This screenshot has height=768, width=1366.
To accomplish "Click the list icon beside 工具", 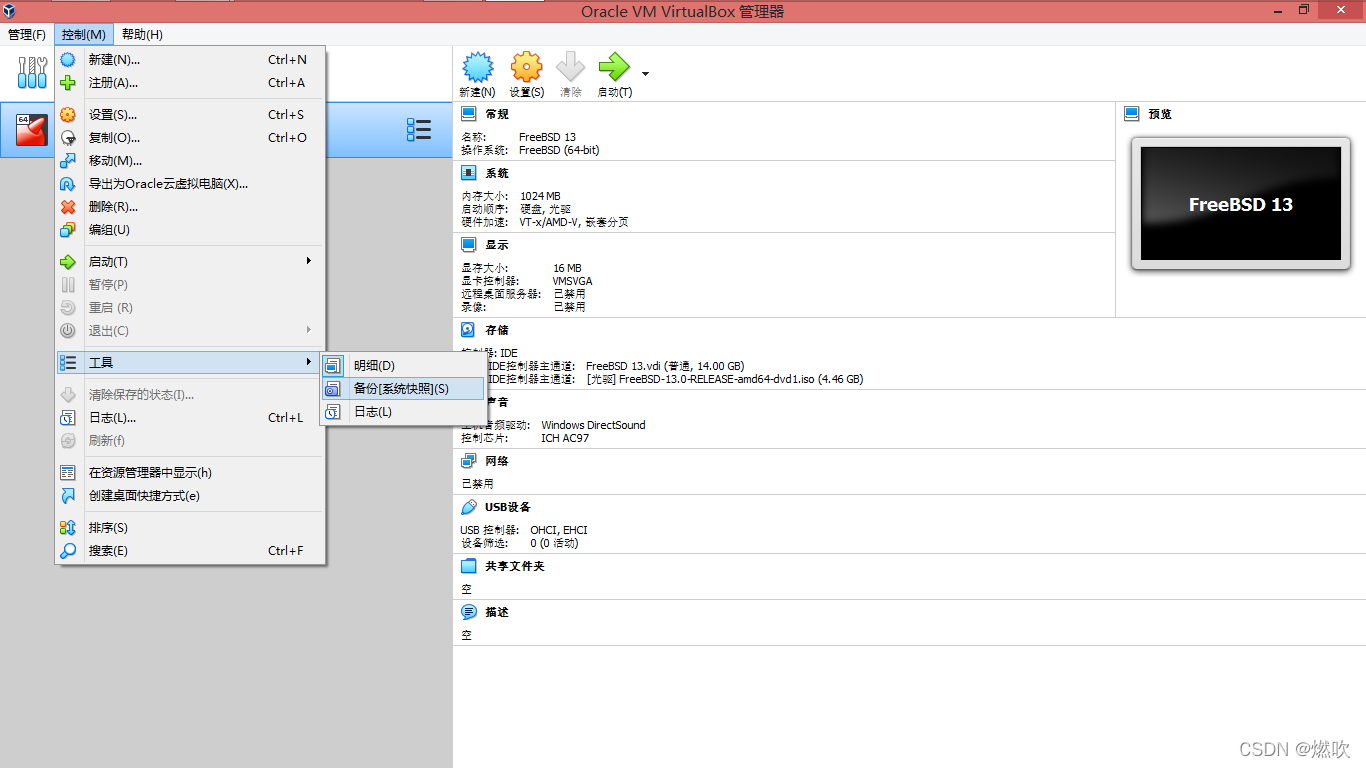I will pyautogui.click(x=68, y=362).
